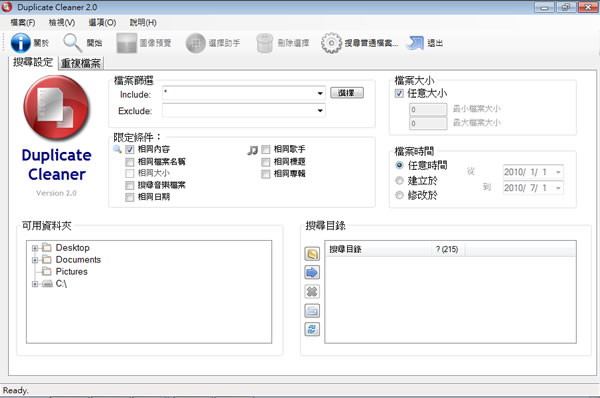Select the Pictures folder in tree
The image size is (600, 398).
point(72,272)
